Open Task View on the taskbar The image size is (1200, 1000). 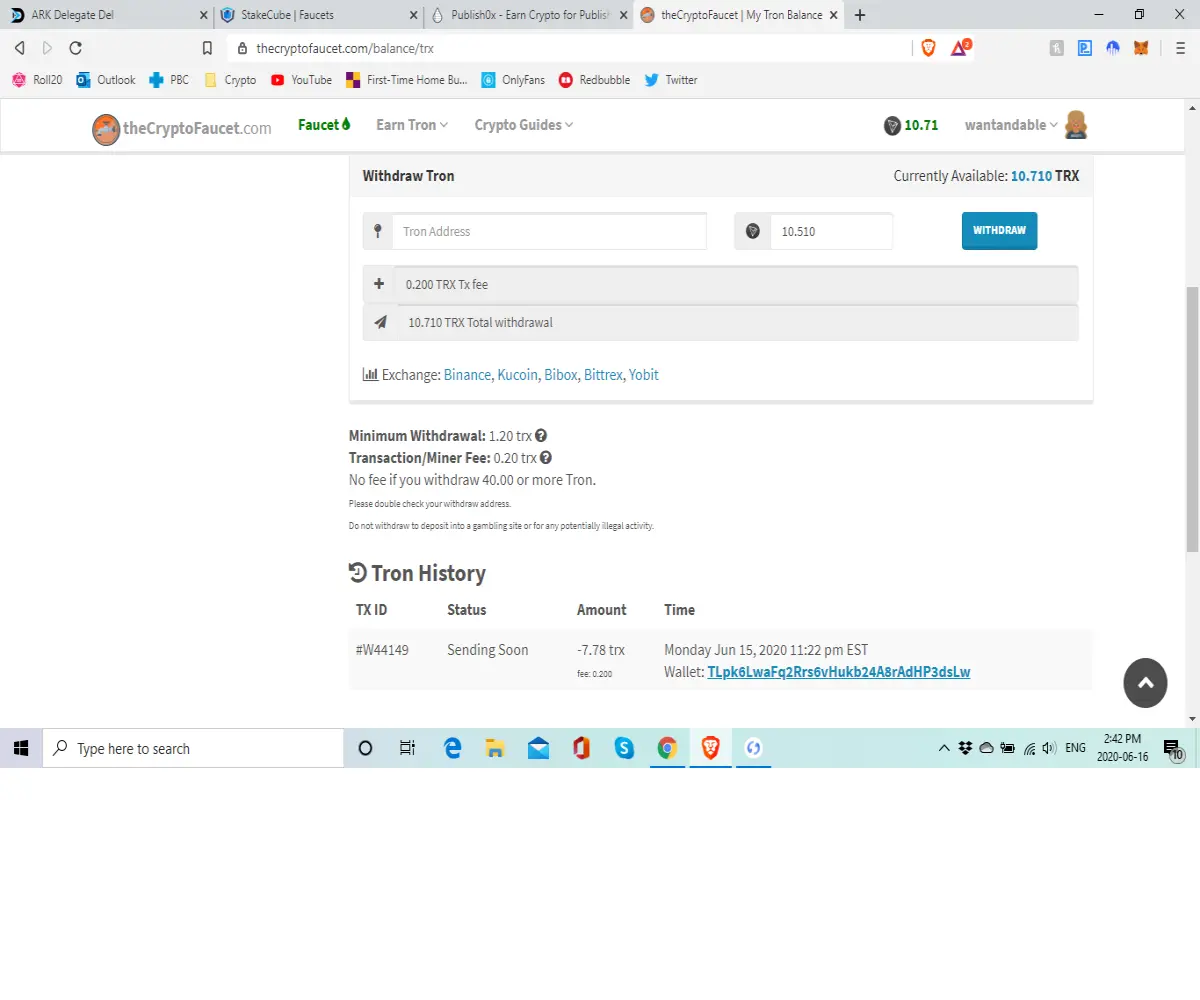tap(407, 748)
